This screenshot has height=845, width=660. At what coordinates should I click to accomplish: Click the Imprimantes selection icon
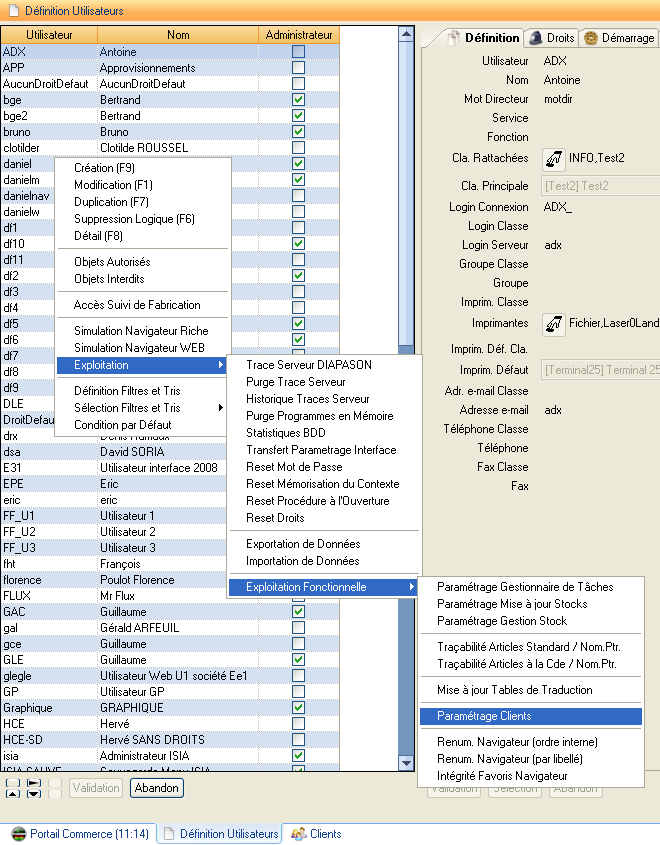click(x=553, y=324)
